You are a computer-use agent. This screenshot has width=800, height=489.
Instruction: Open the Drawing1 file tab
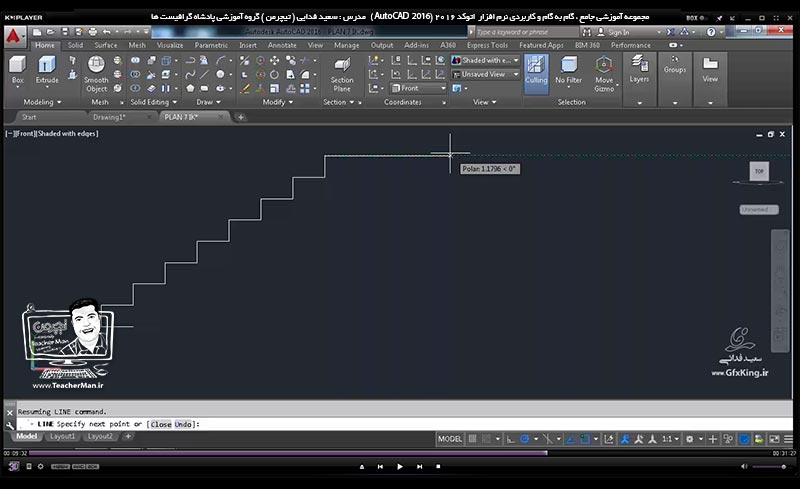coord(109,117)
